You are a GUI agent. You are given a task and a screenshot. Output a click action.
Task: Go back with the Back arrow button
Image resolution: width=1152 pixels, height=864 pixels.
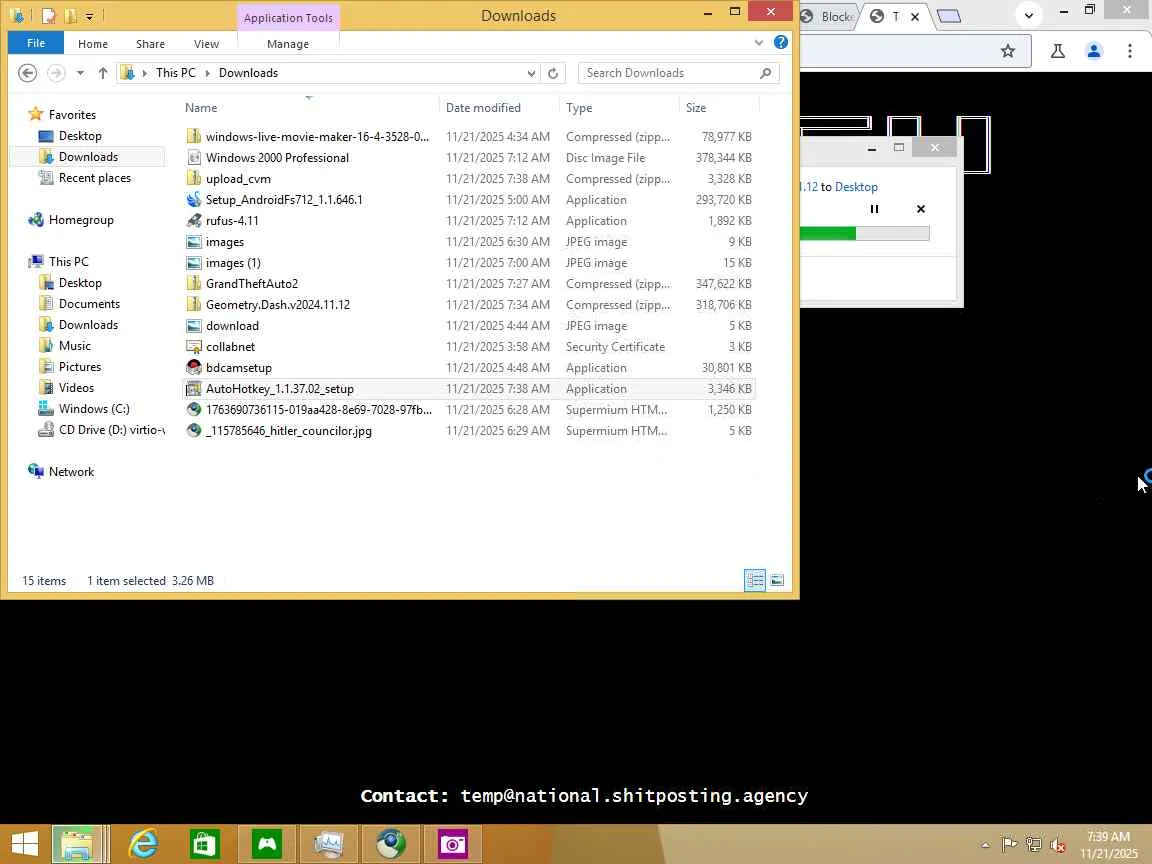27,73
